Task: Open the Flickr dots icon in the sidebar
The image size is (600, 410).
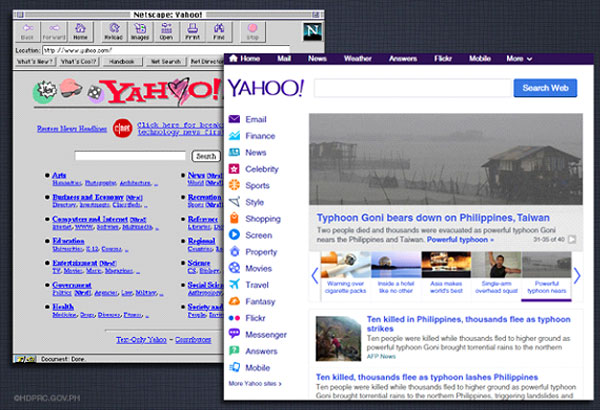Action: pos(234,318)
